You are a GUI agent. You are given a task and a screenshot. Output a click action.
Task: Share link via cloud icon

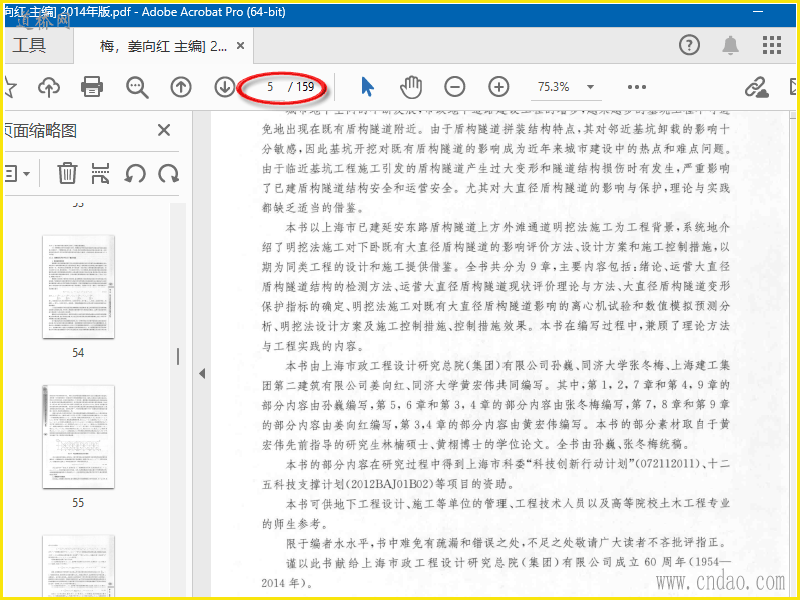[x=757, y=87]
